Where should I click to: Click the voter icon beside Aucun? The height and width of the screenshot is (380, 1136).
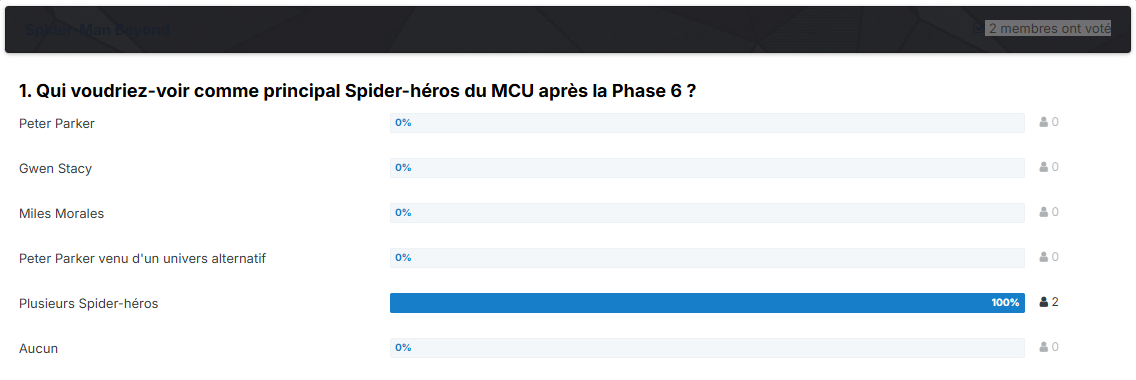(x=1043, y=347)
